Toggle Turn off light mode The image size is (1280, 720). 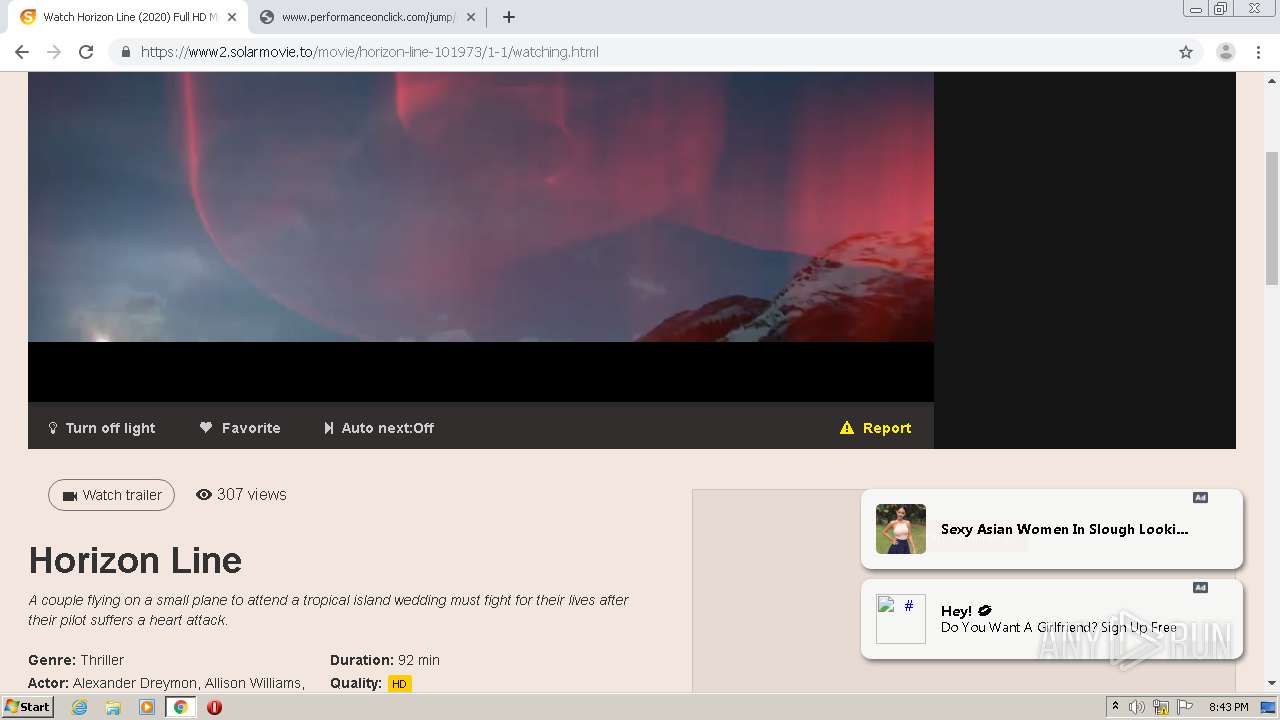click(102, 428)
